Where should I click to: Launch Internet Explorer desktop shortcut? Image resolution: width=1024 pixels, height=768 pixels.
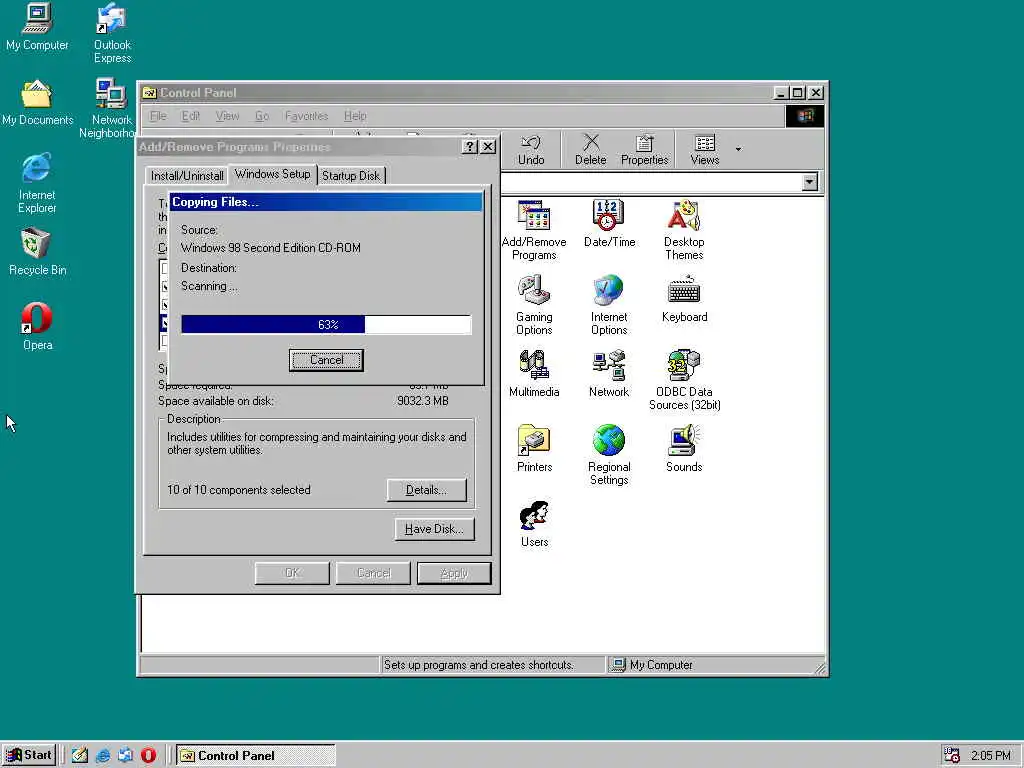click(37, 183)
